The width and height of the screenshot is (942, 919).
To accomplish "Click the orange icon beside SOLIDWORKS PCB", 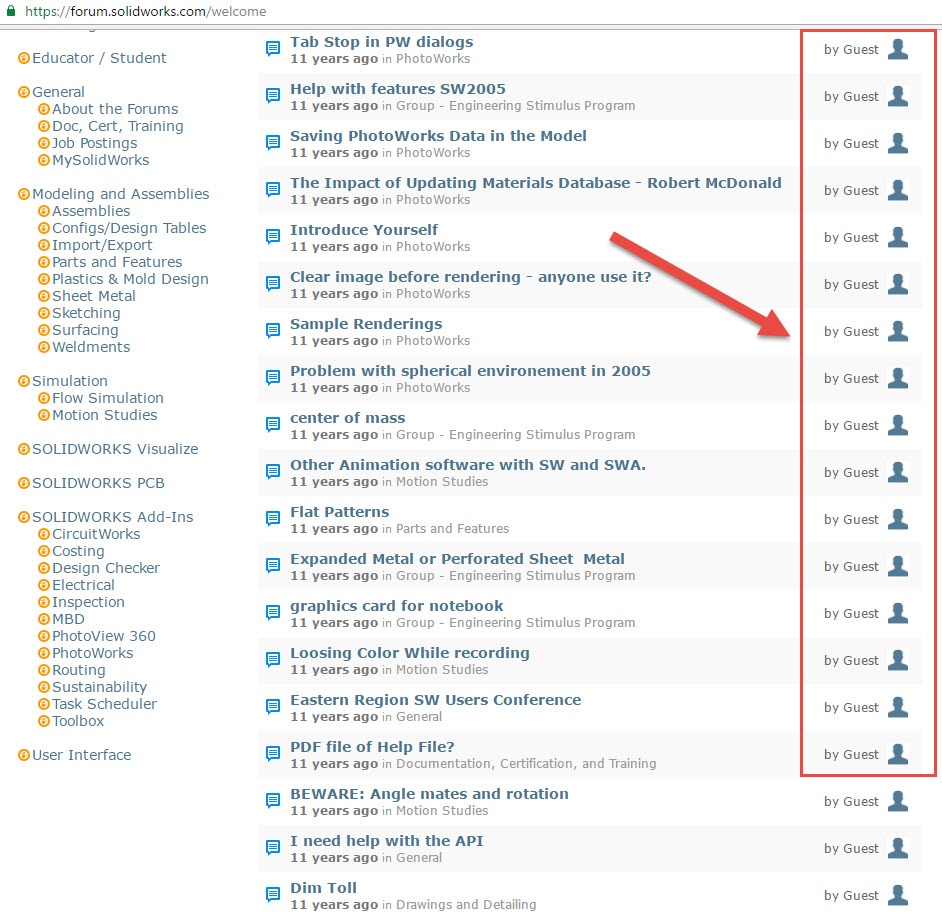I will point(24,483).
